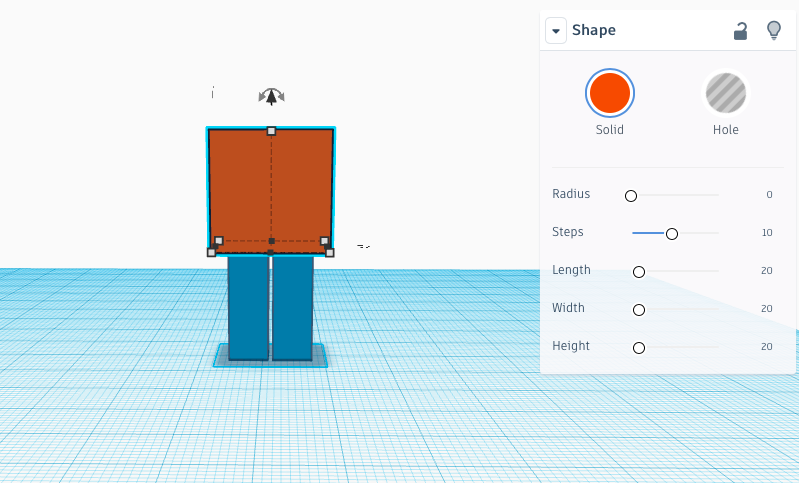
Task: Select the Hole striped swatch
Action: [x=726, y=93]
